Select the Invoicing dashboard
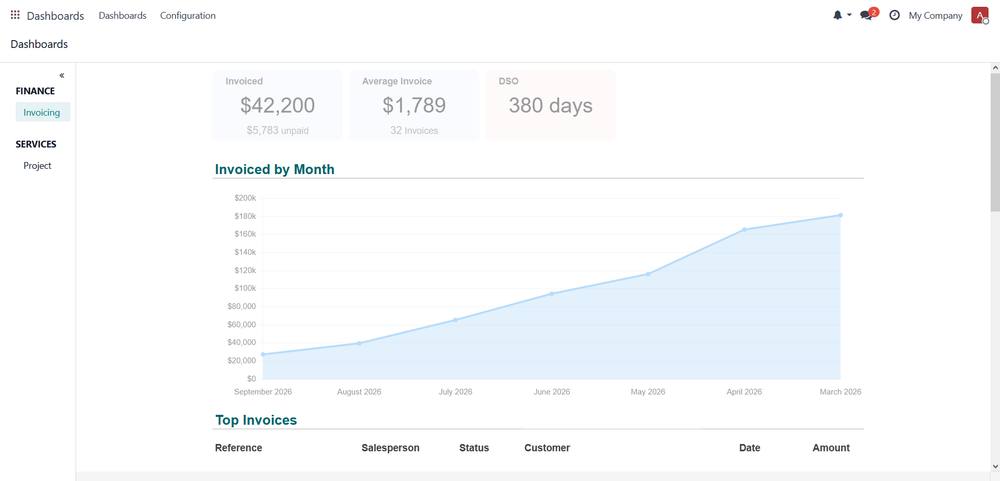1000x481 pixels. 42,112
